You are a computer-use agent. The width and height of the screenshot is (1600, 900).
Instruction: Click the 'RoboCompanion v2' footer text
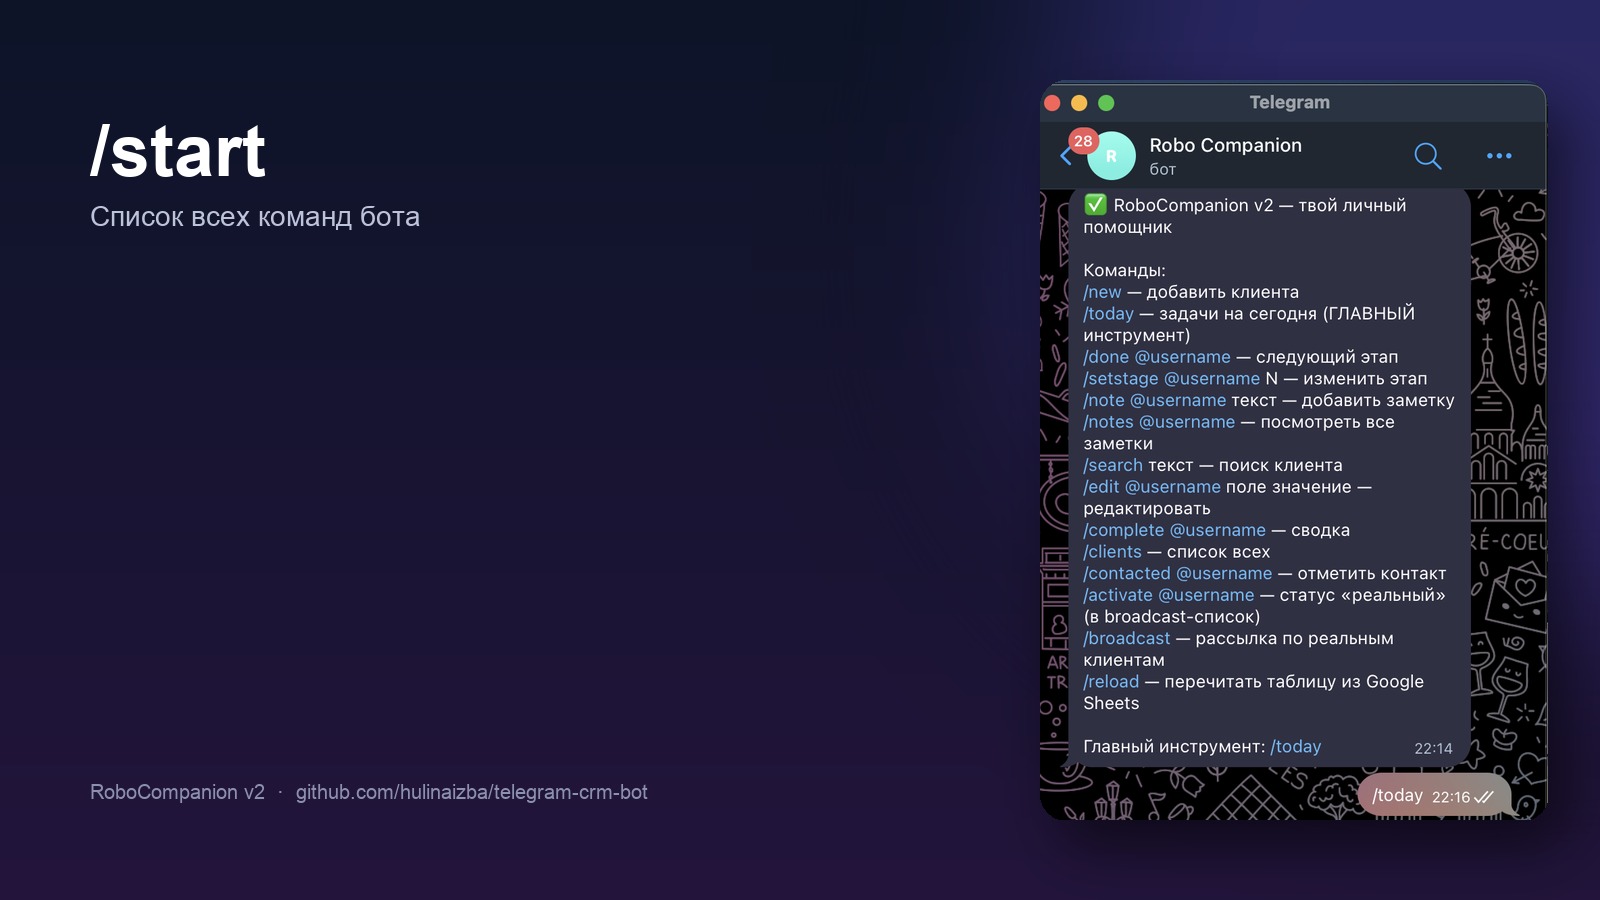point(177,792)
